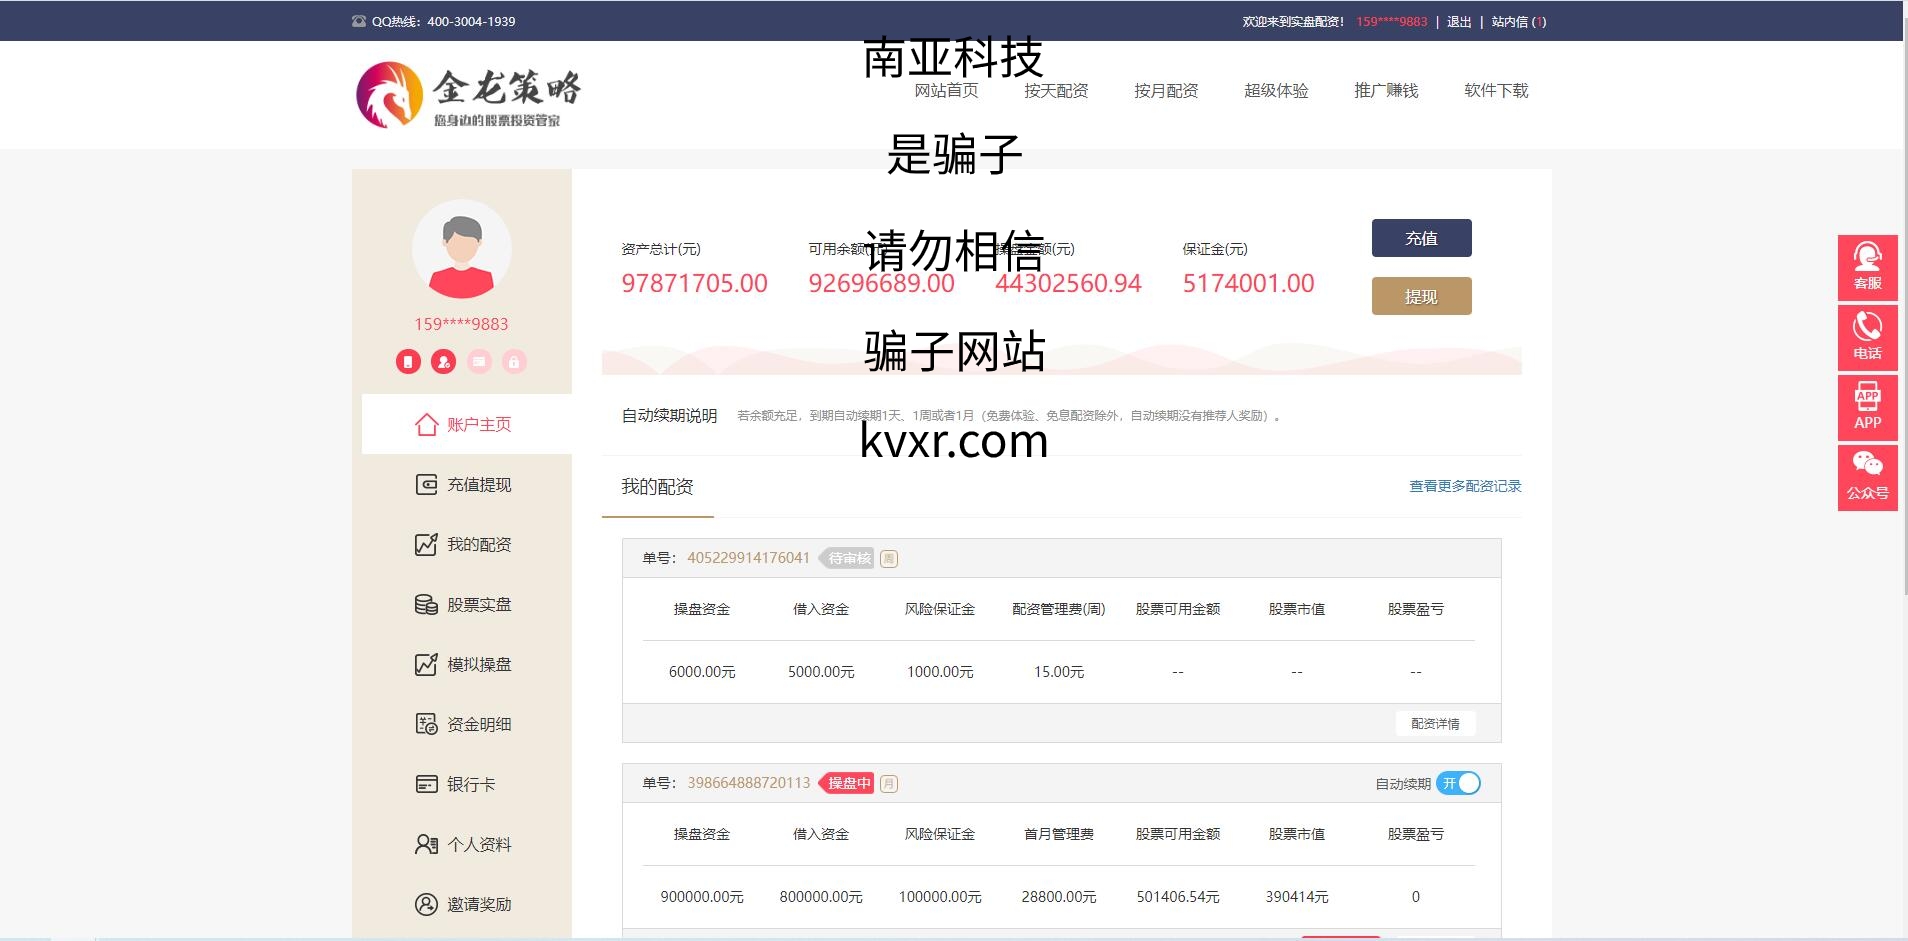Viewport: 1908px width, 941px height.
Task: Click the 客服 customer service icon
Action: click(x=1867, y=267)
